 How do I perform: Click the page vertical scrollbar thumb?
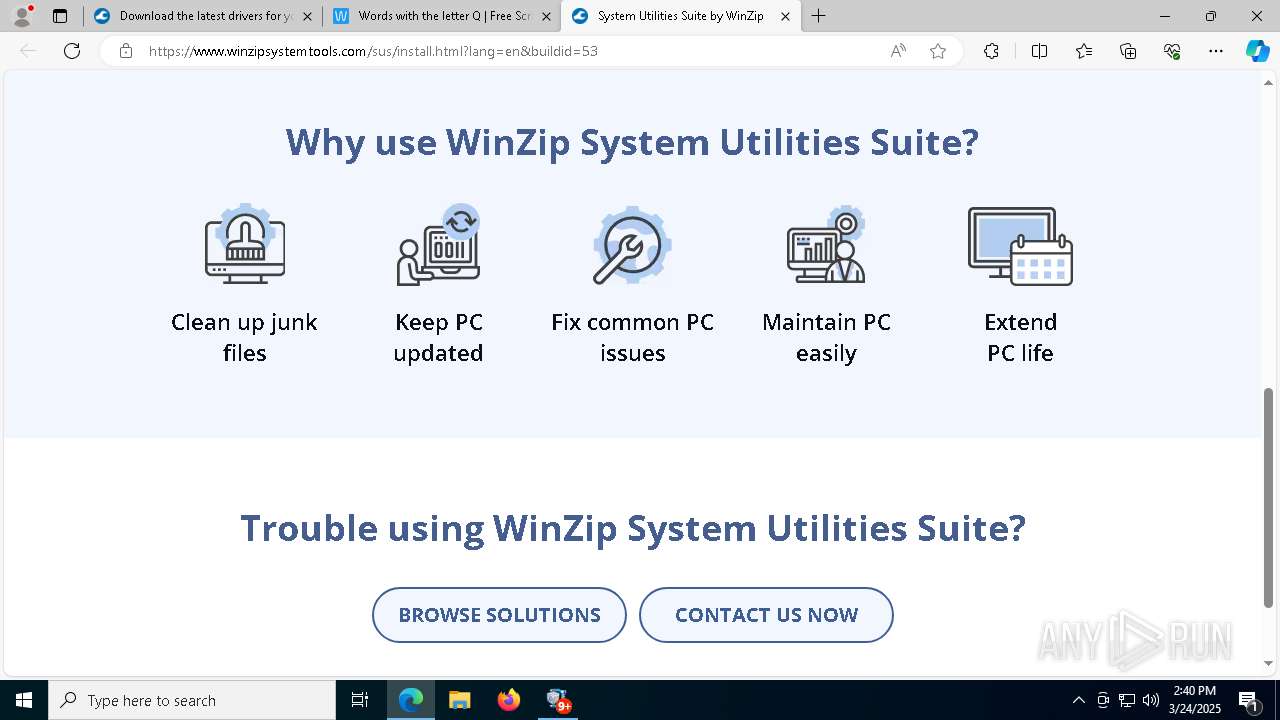1269,497
